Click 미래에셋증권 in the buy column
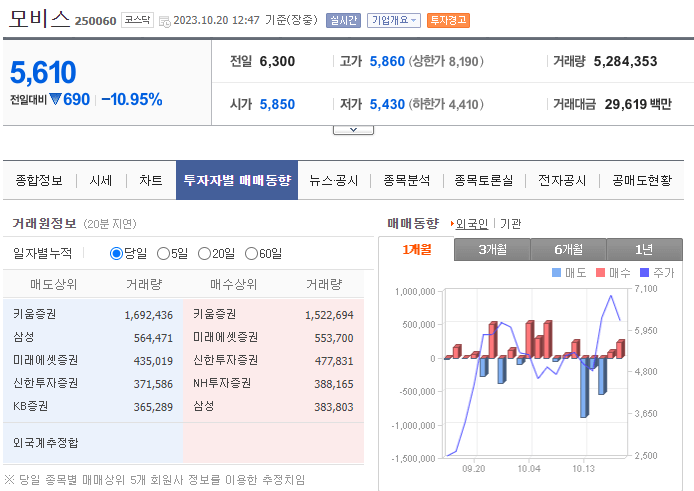Screen dimensions: 694x491 click(225, 337)
